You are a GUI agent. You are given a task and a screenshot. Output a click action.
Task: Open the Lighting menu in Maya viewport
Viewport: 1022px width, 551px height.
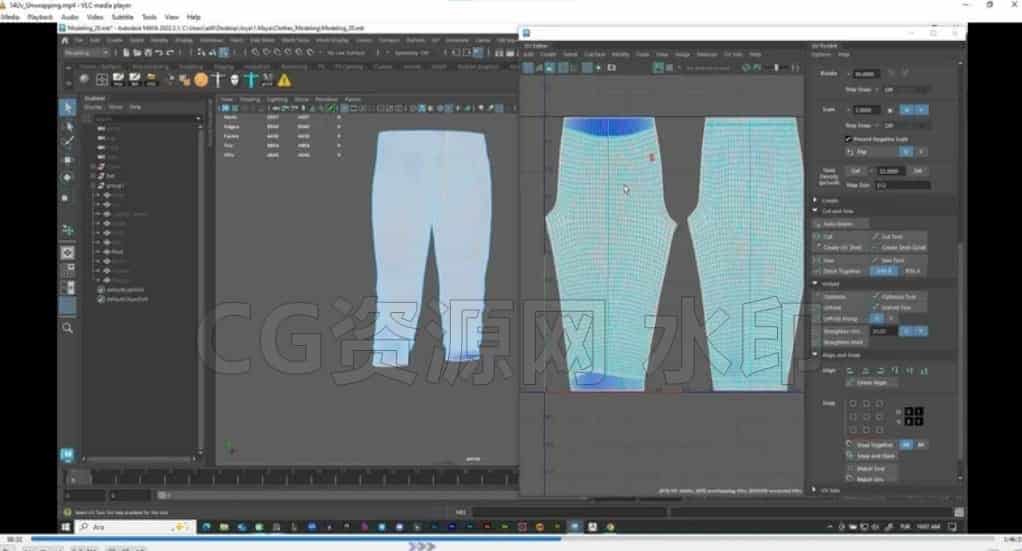(277, 100)
